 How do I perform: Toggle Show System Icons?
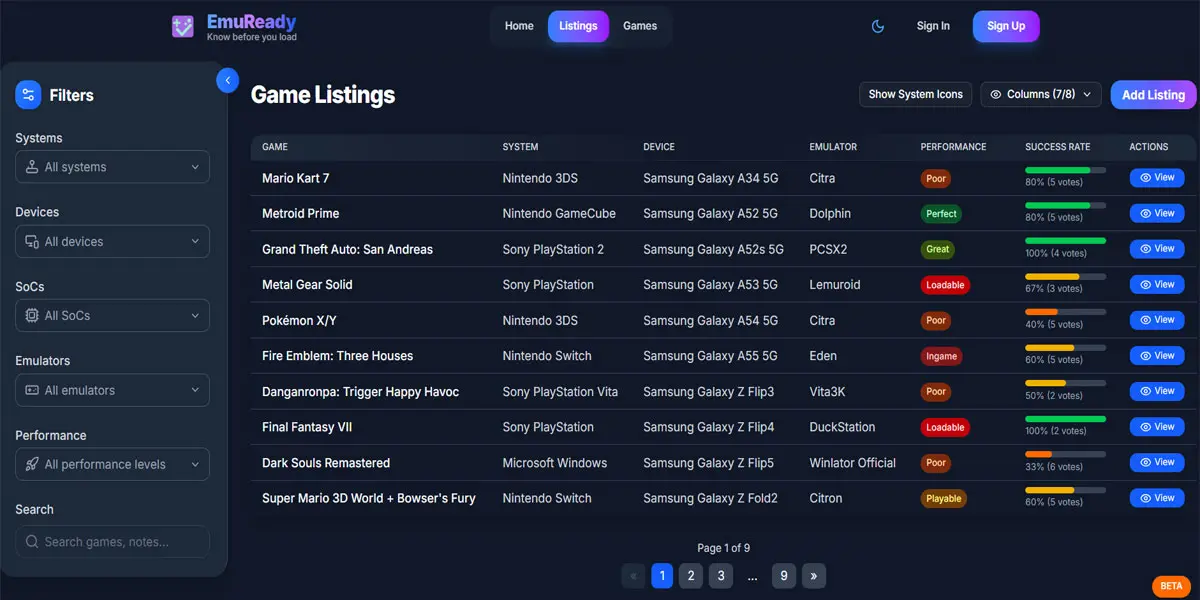(915, 94)
